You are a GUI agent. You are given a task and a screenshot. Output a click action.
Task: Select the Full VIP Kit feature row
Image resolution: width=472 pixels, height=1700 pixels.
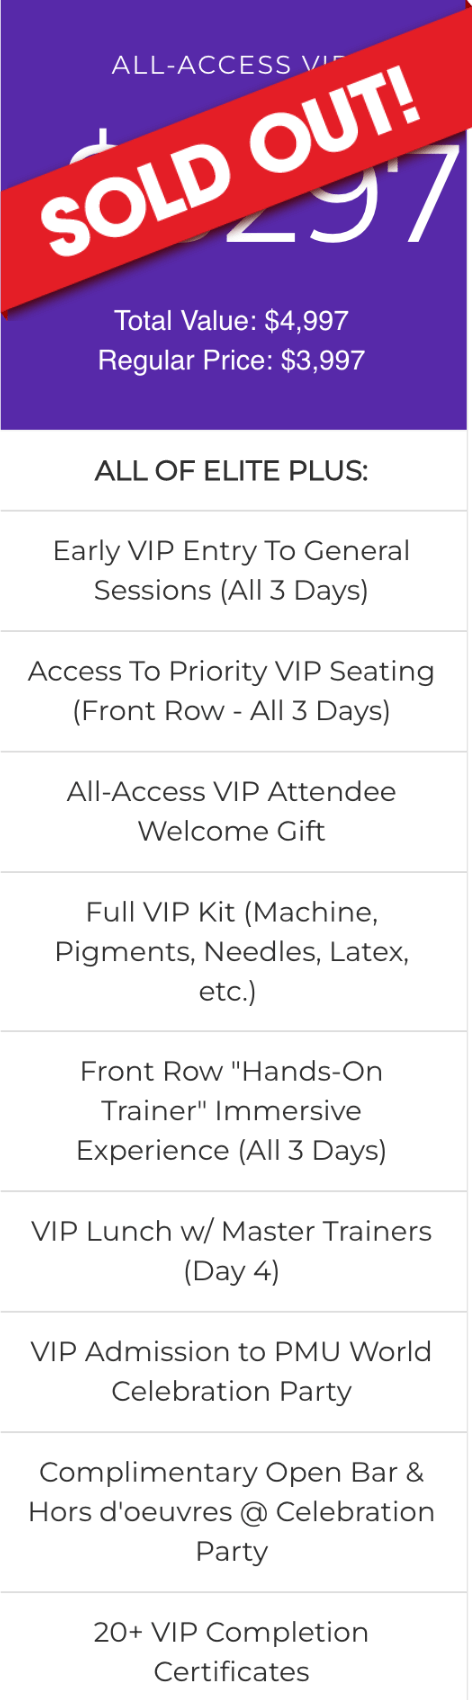tap(233, 952)
